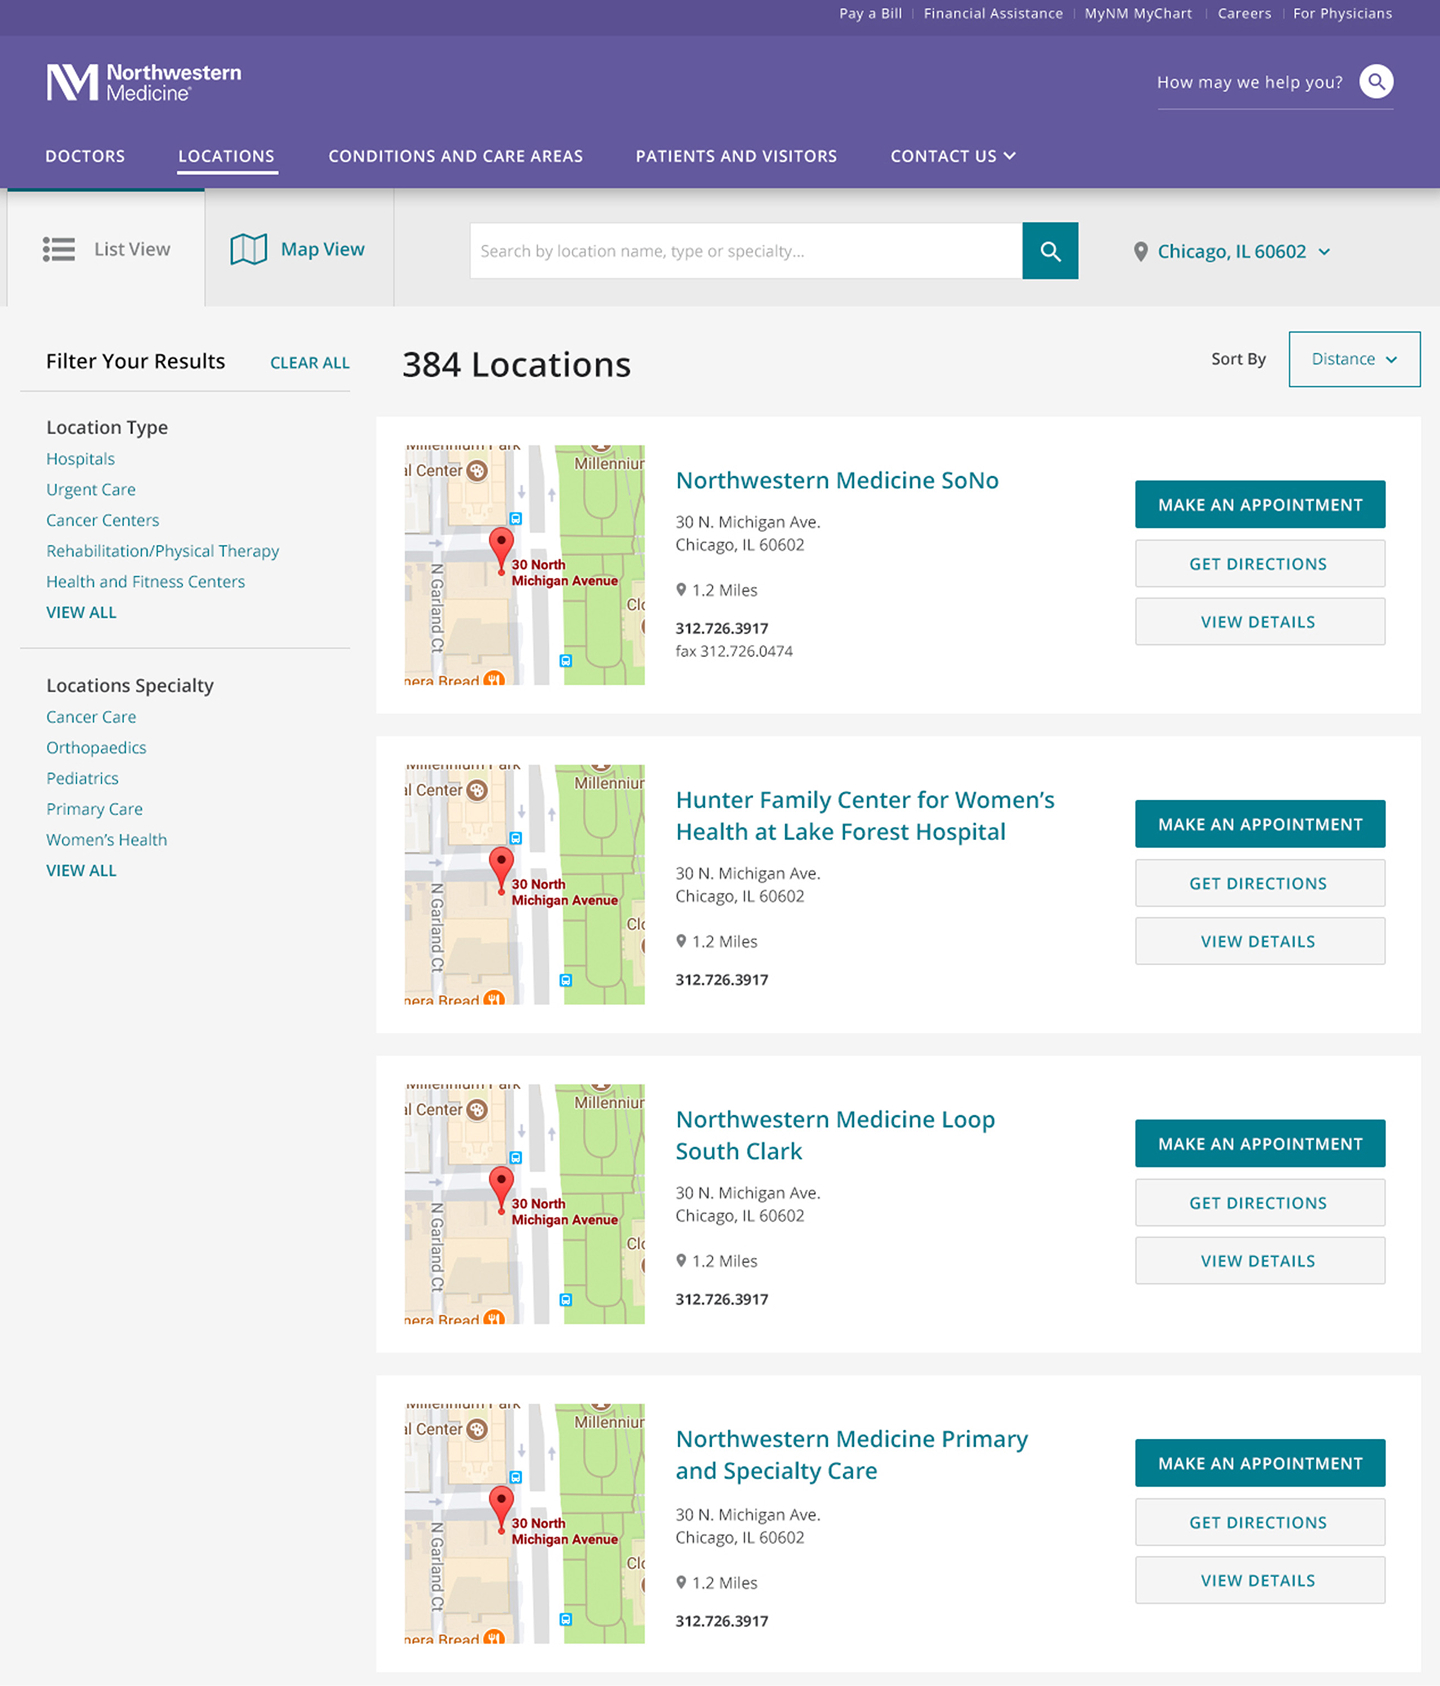Viewport: 1440px width, 1686px height.
Task: Click the Northwestern Medicine logo
Action: (x=144, y=82)
